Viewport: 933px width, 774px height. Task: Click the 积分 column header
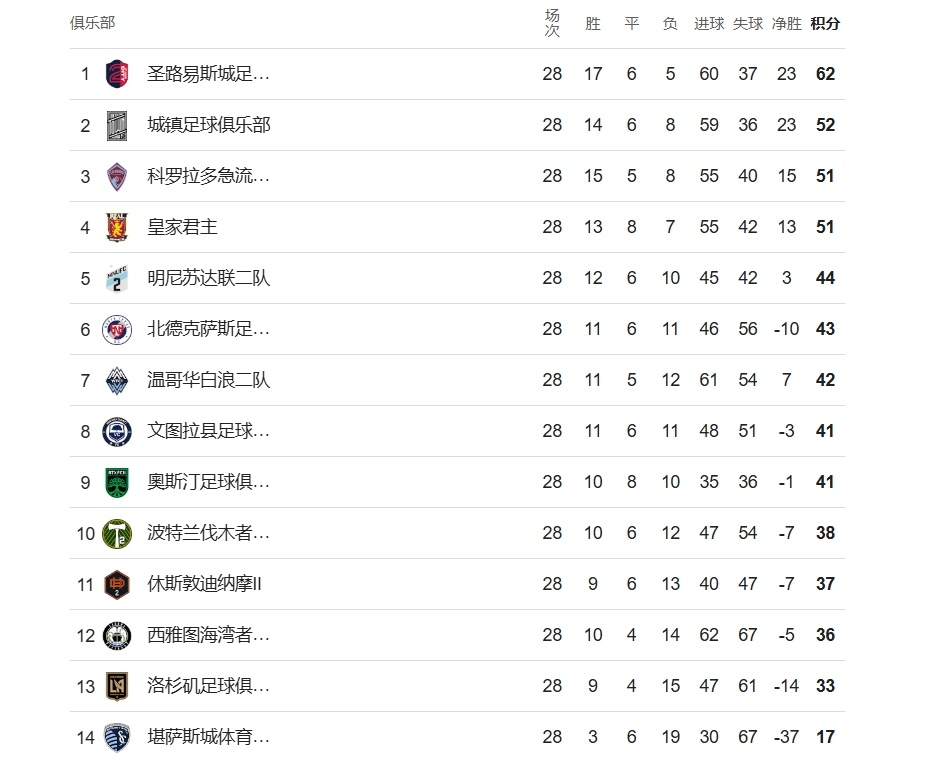click(x=825, y=24)
